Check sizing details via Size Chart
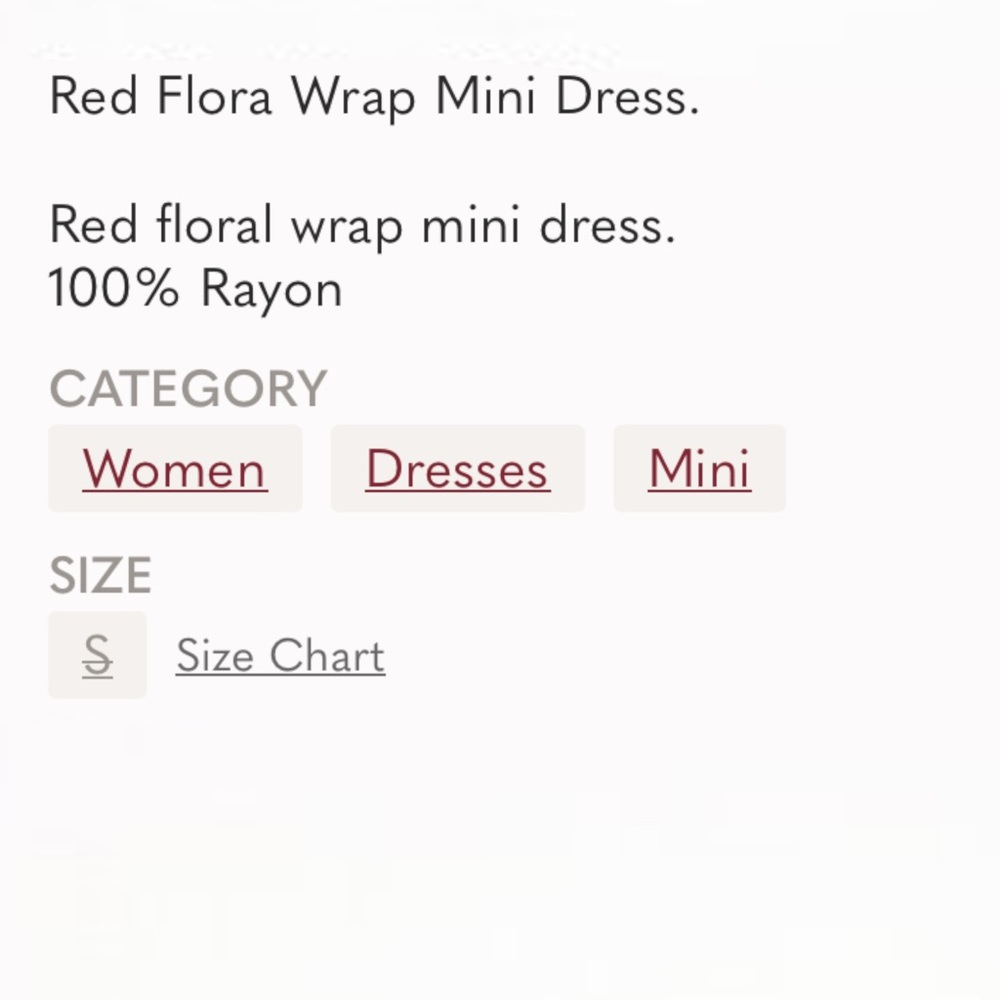The height and width of the screenshot is (1000, 1000). pyautogui.click(x=279, y=655)
